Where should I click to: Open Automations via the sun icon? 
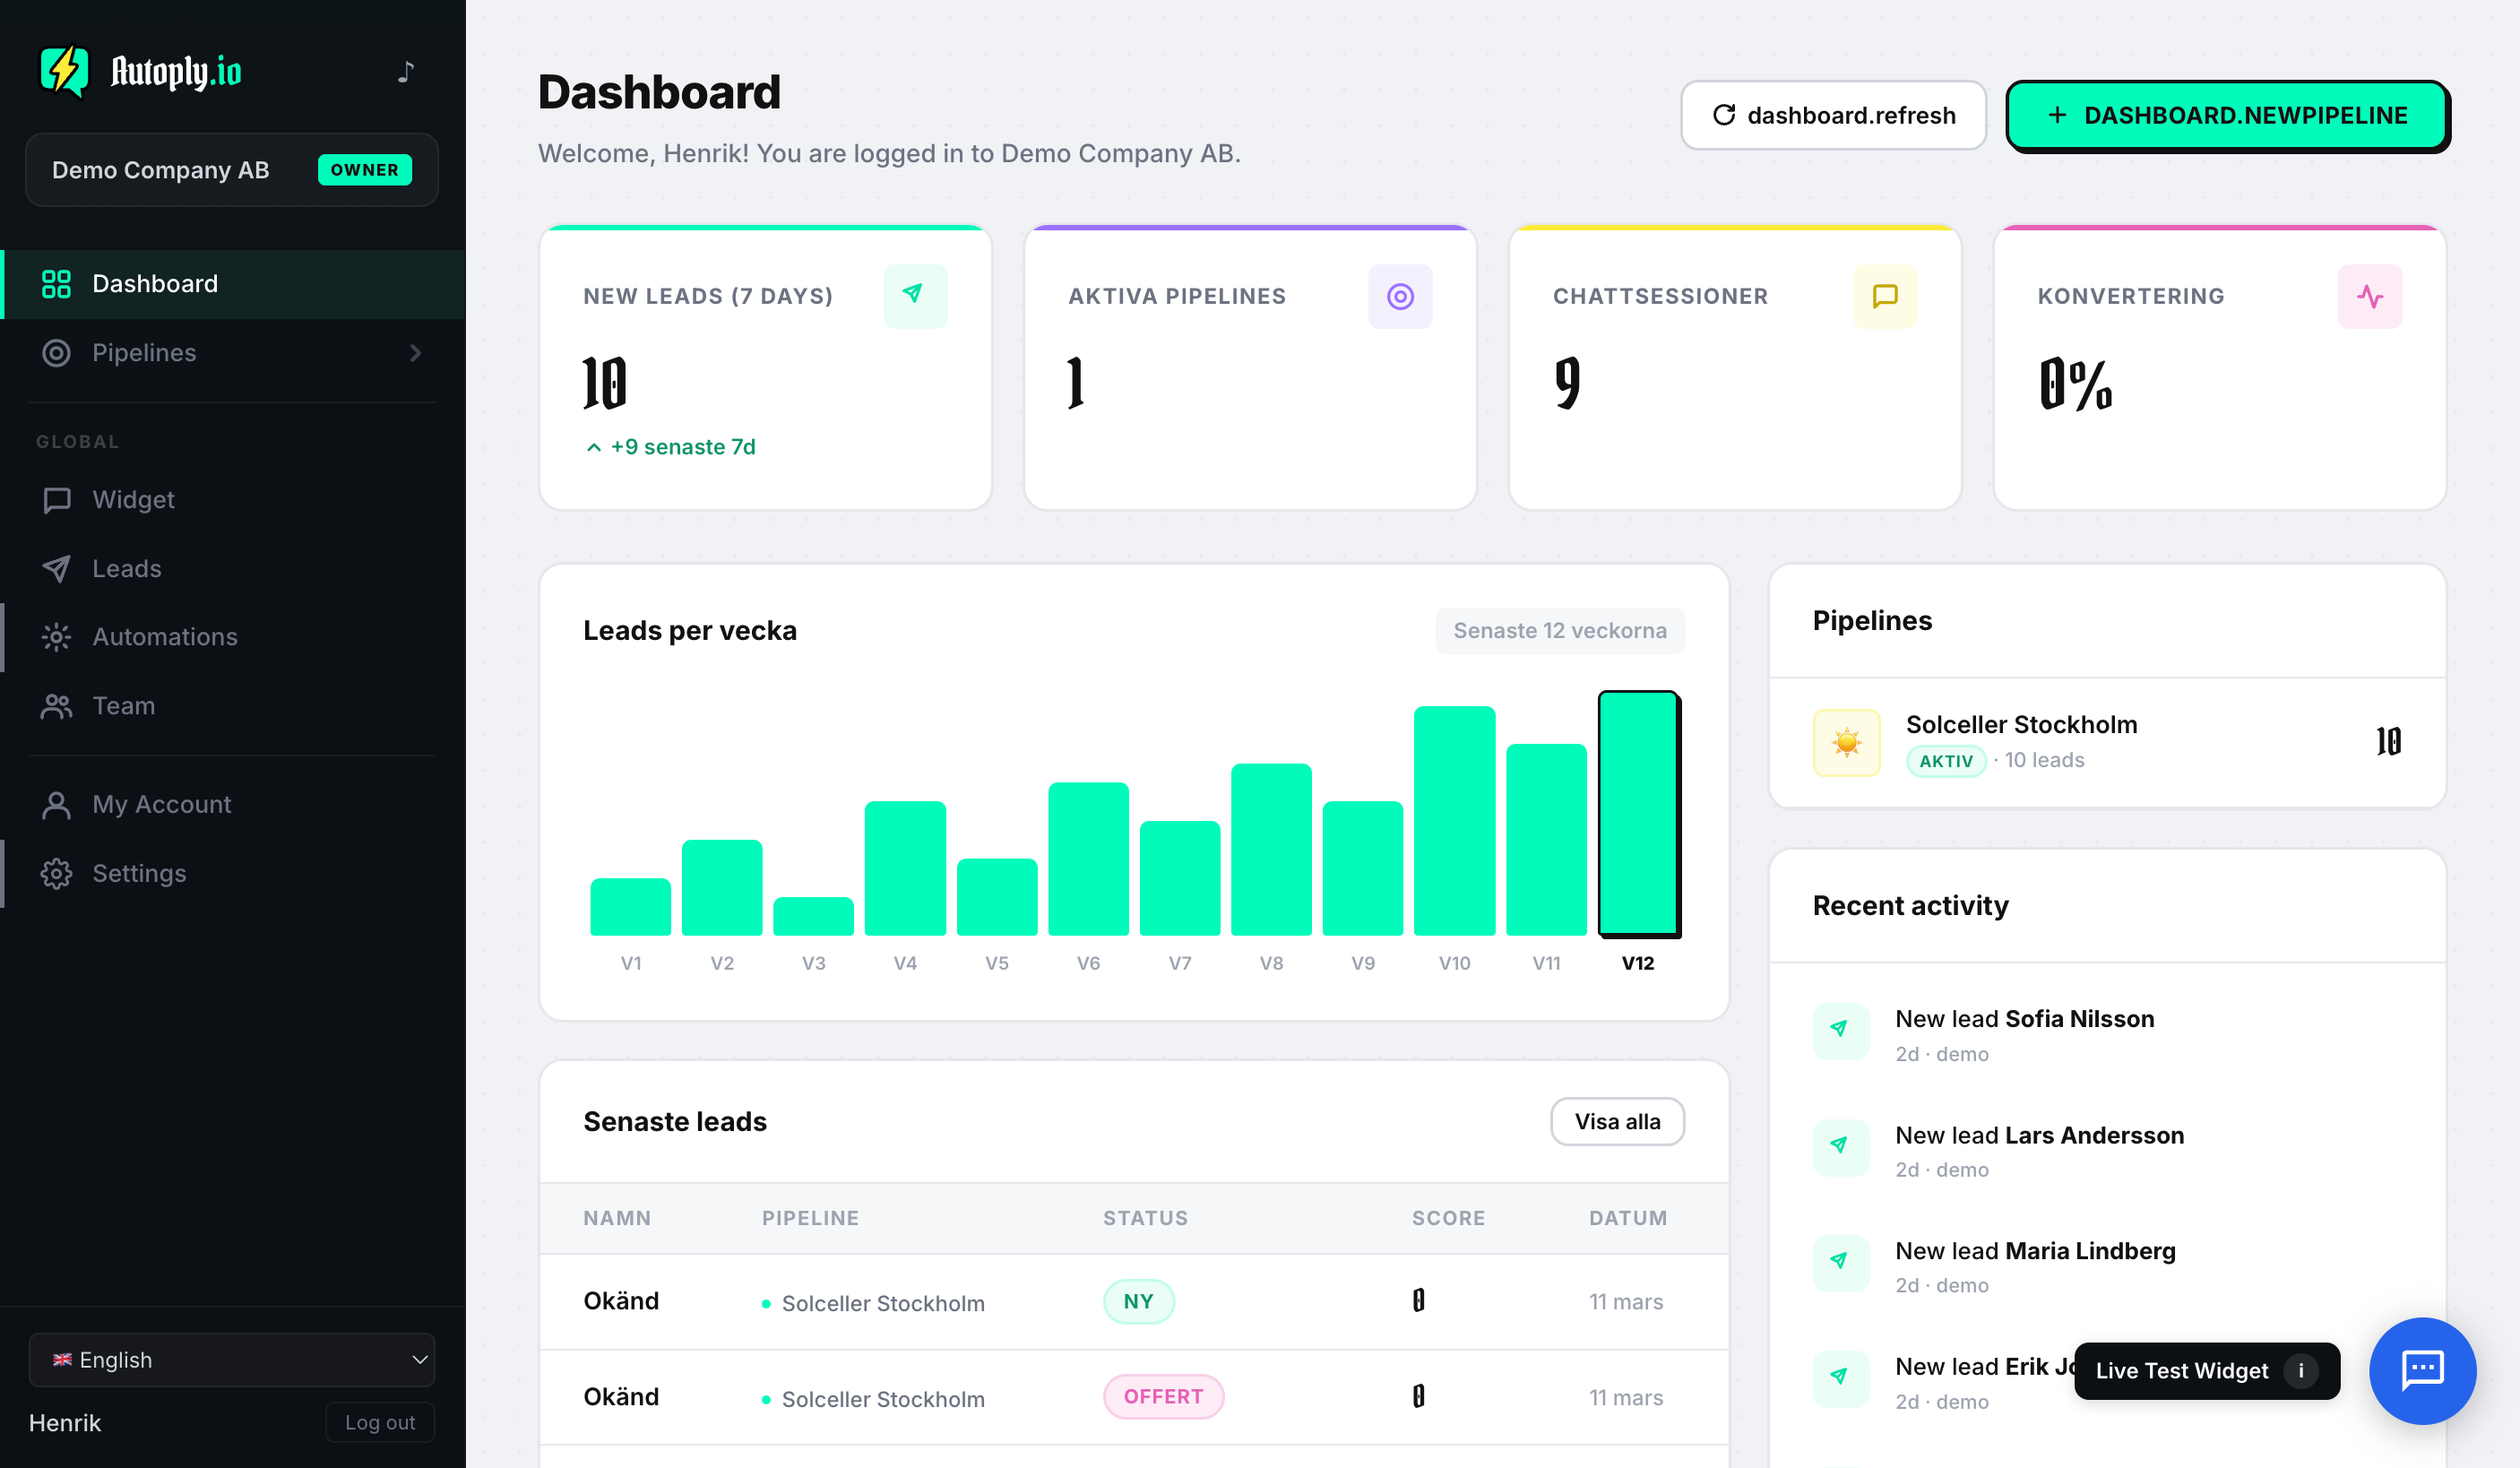56,637
